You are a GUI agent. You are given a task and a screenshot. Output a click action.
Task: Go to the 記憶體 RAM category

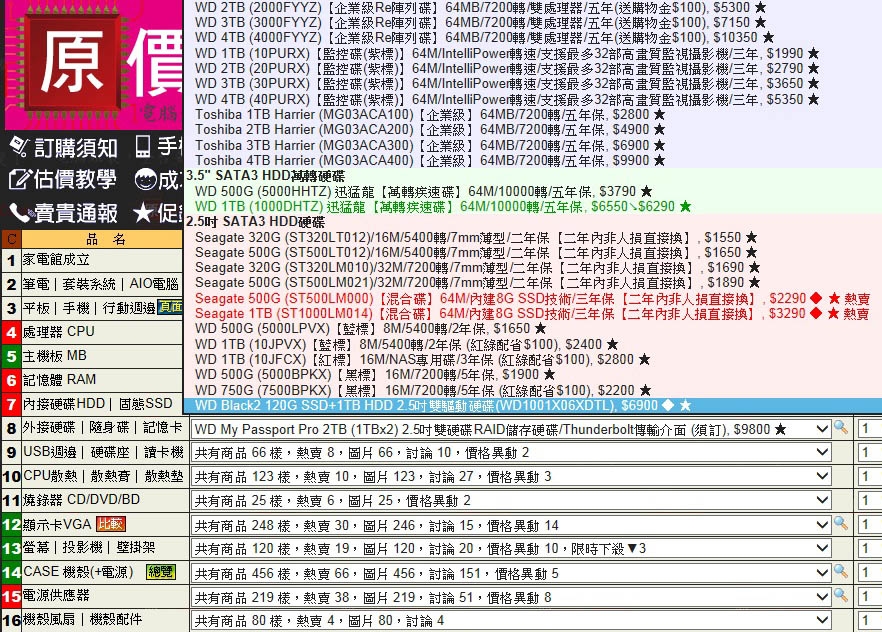[x=60, y=380]
